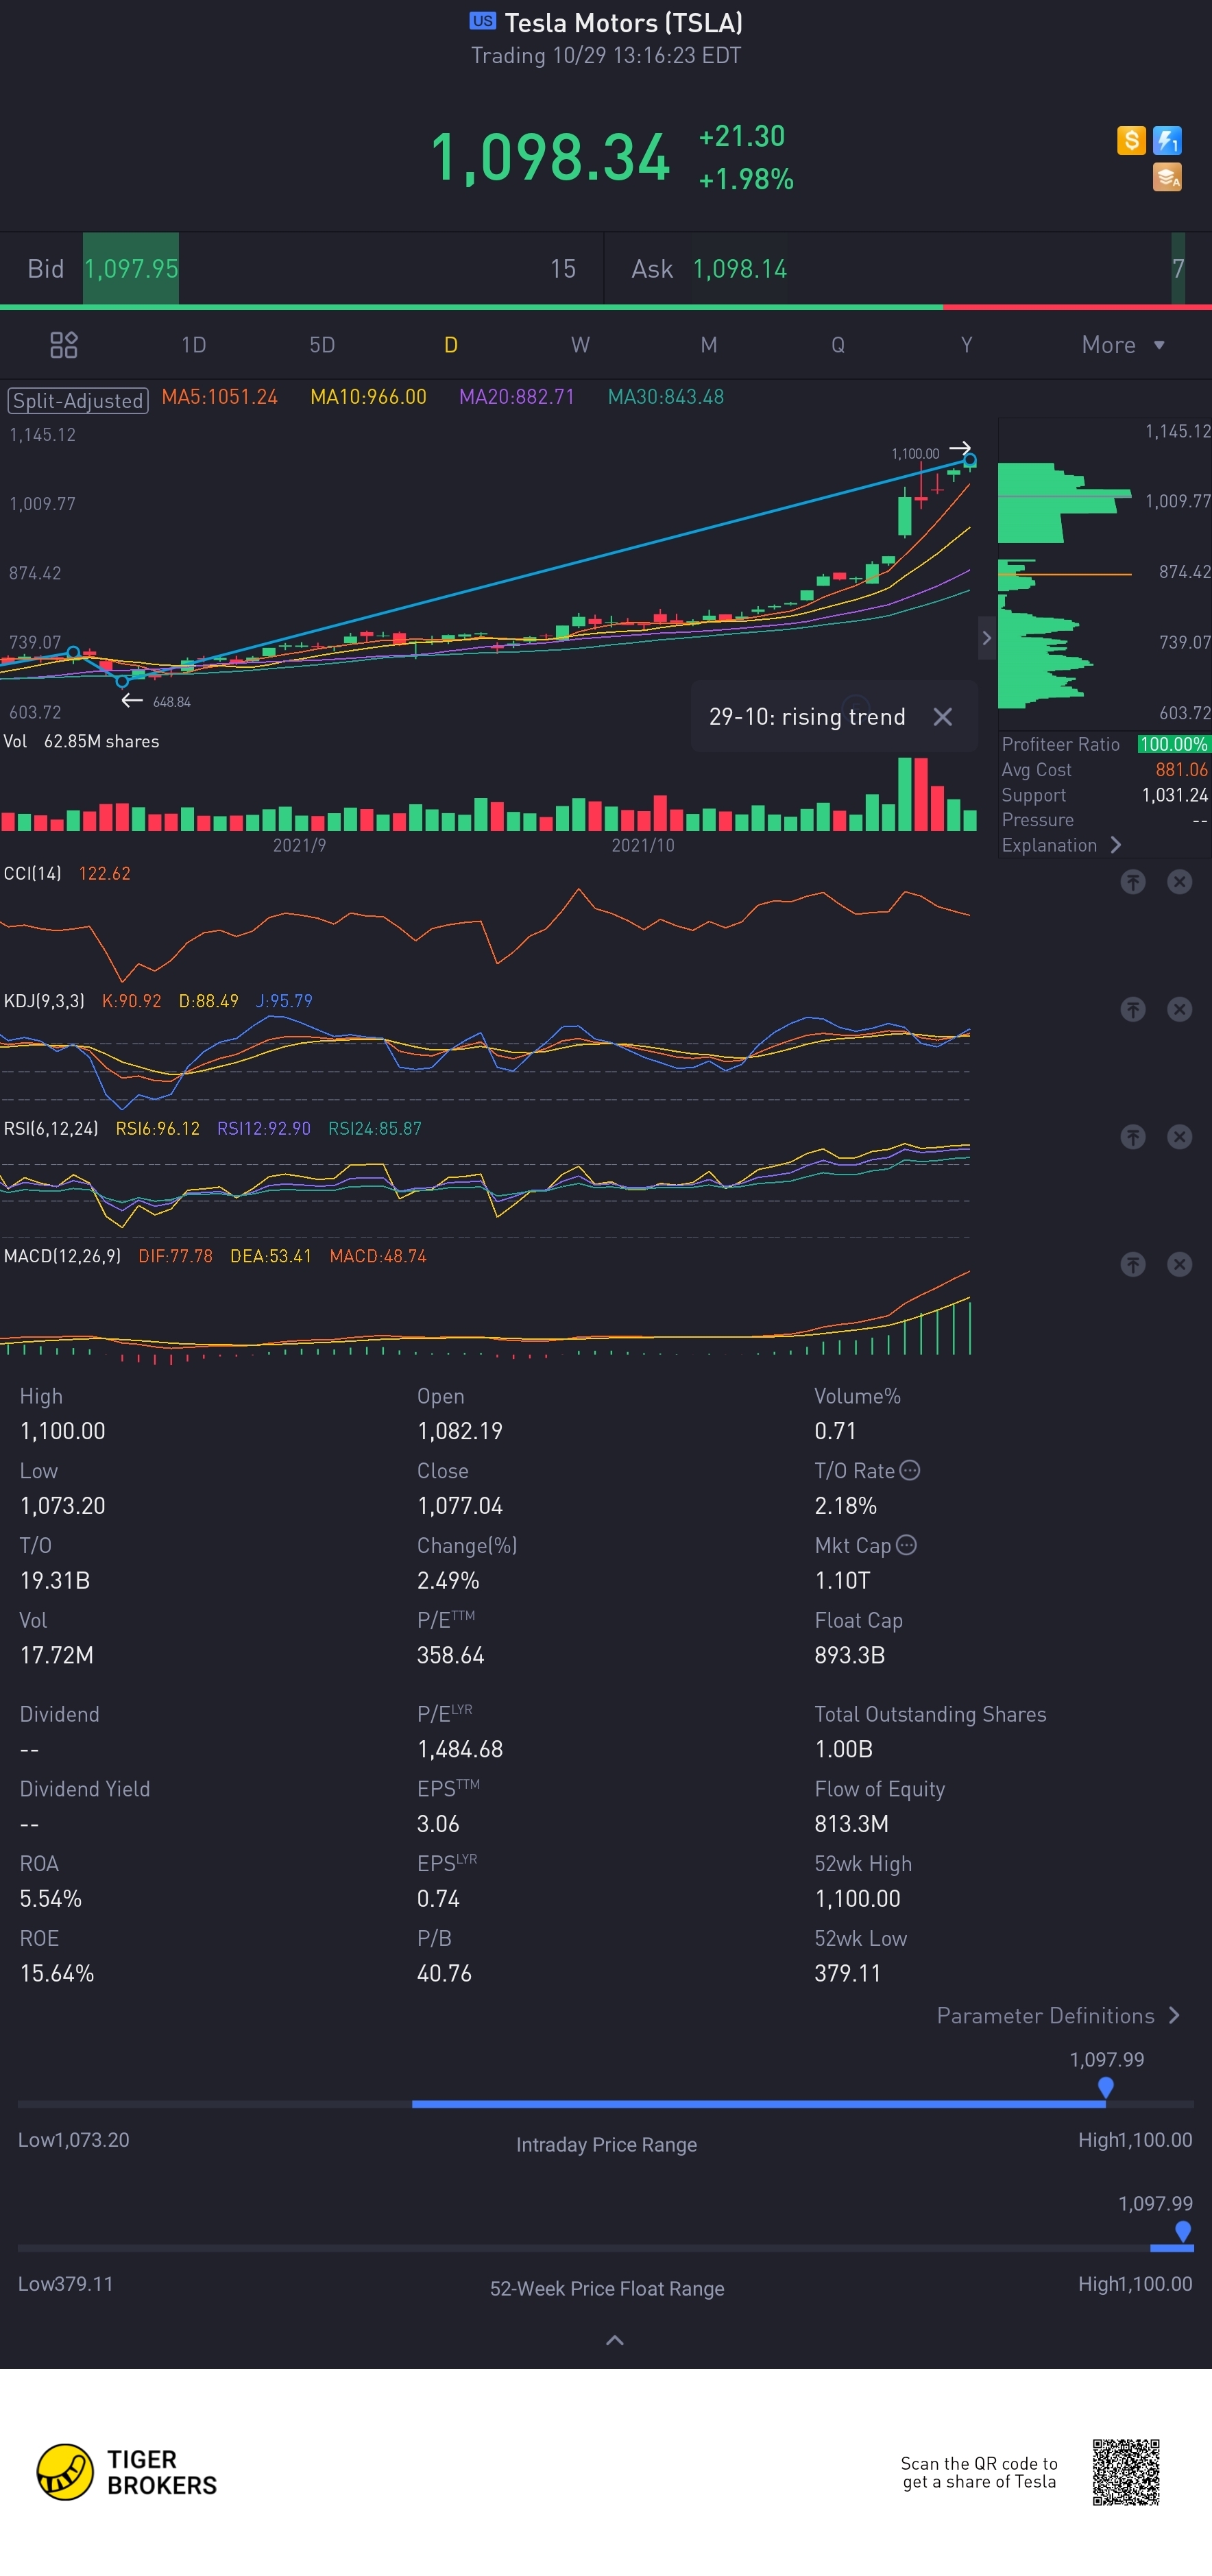Viewport: 1212px width, 2576px height.
Task: Tap the MACD(12,26,9) indicator label
Action: point(62,1256)
